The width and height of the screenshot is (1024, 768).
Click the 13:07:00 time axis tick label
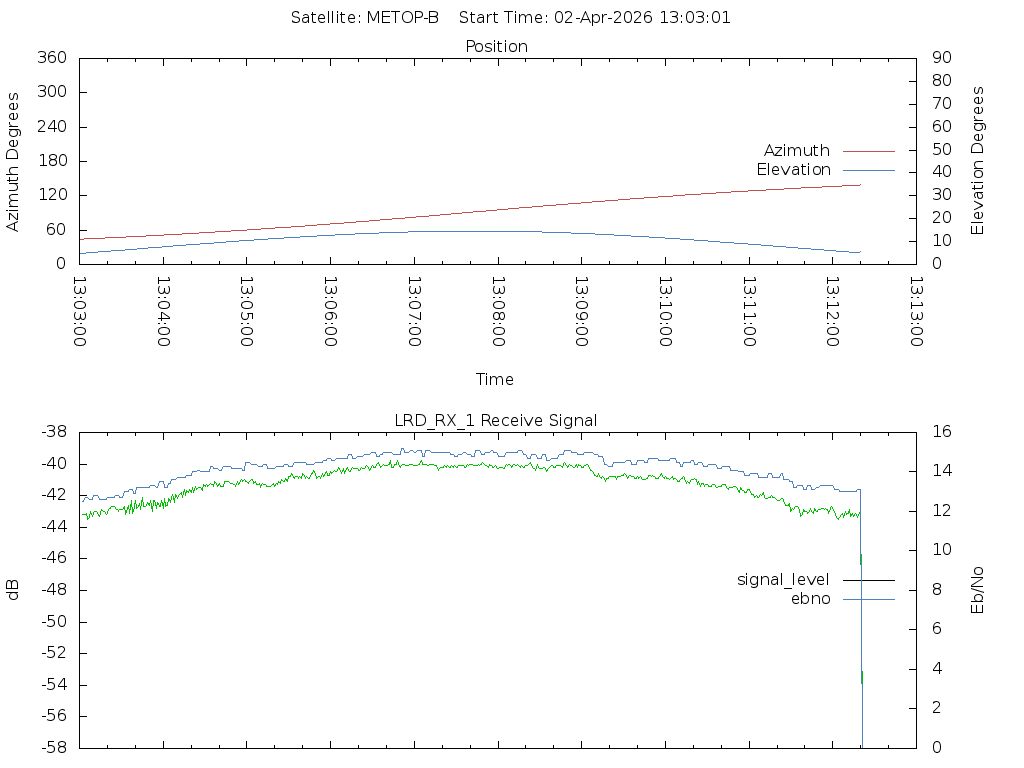(414, 312)
